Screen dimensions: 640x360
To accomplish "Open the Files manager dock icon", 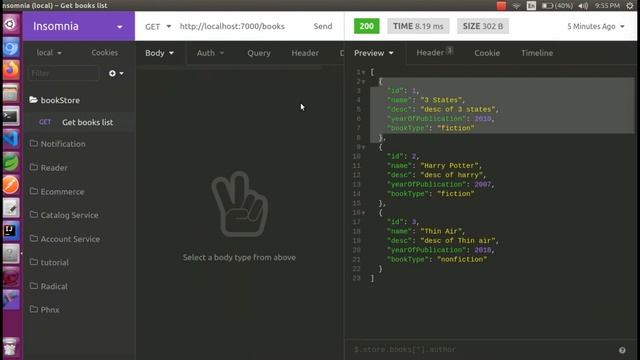I will coord(11,93).
